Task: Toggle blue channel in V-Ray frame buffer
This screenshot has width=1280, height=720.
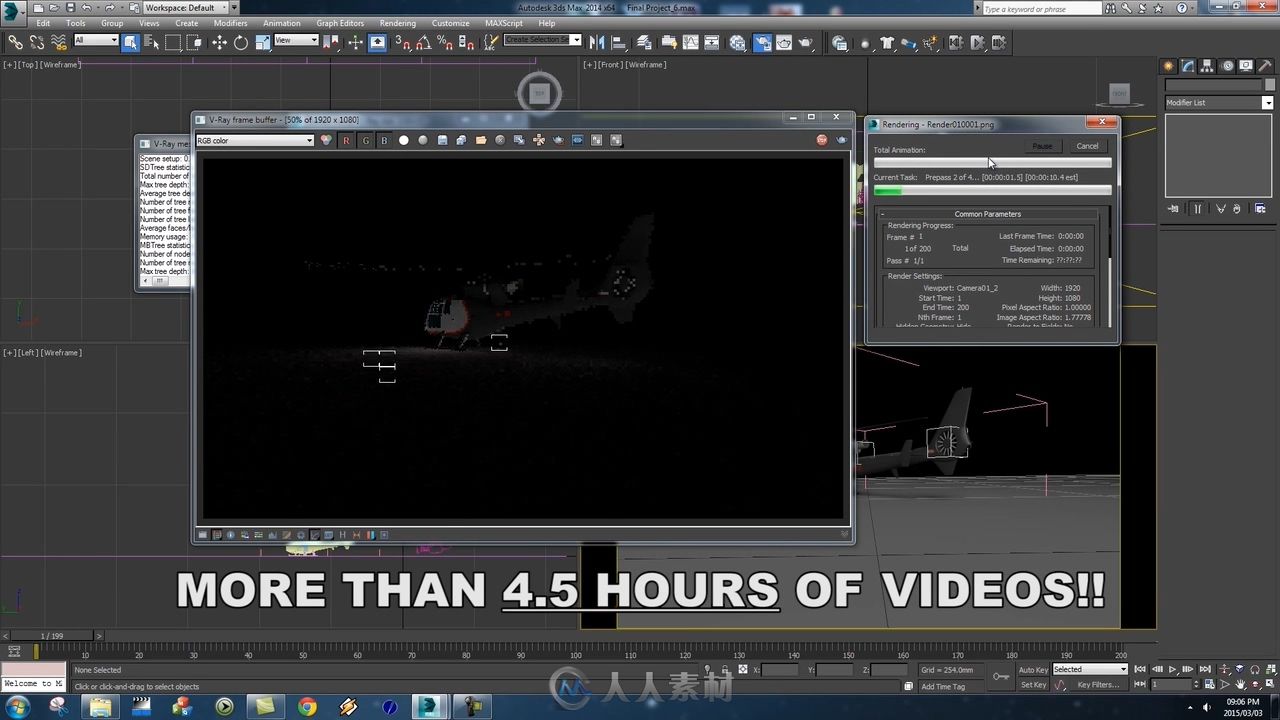Action: click(x=384, y=140)
